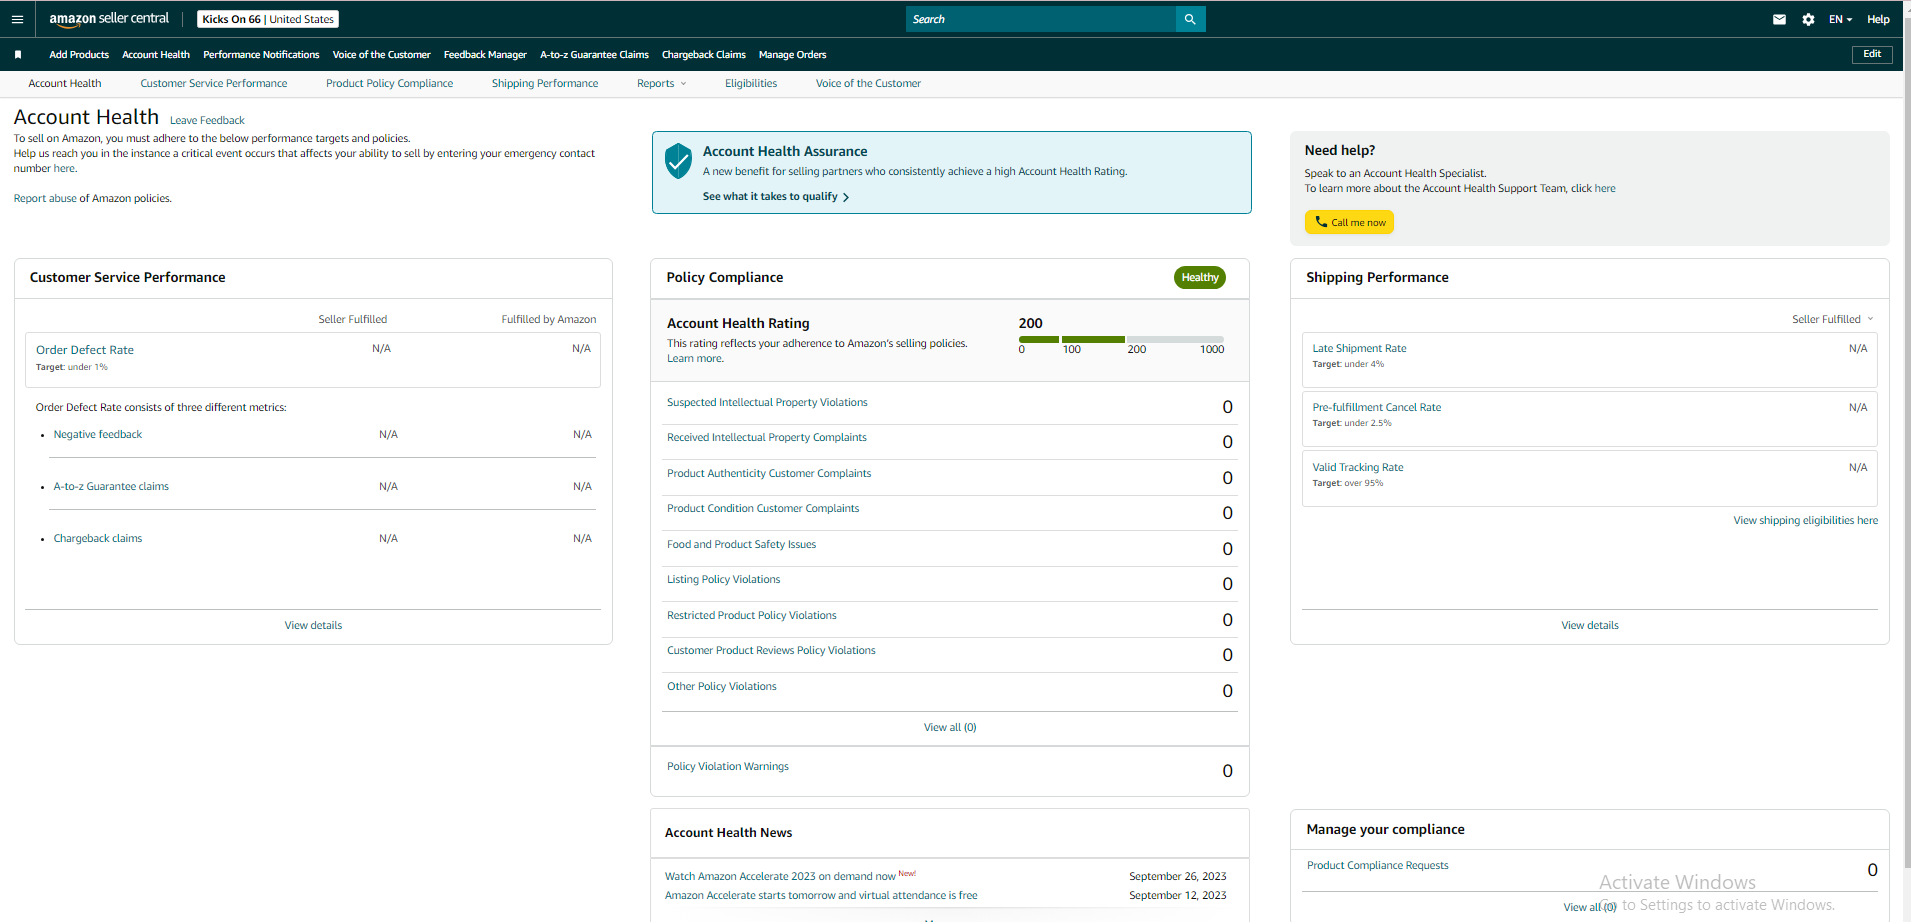The width and height of the screenshot is (1911, 922).
Task: Click the Report abuse link
Action: (x=45, y=199)
